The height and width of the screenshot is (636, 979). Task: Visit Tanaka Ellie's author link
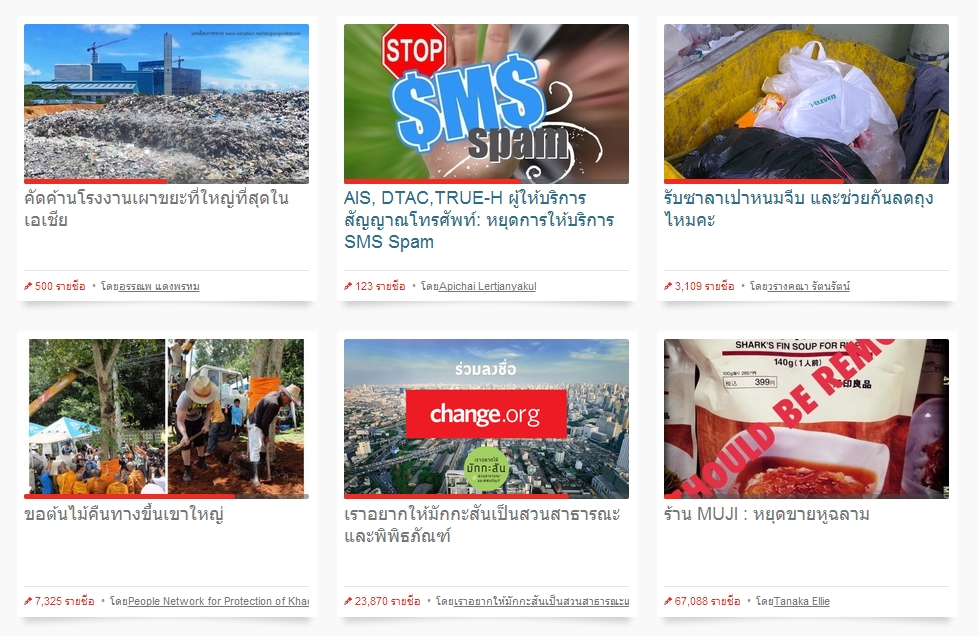(802, 601)
